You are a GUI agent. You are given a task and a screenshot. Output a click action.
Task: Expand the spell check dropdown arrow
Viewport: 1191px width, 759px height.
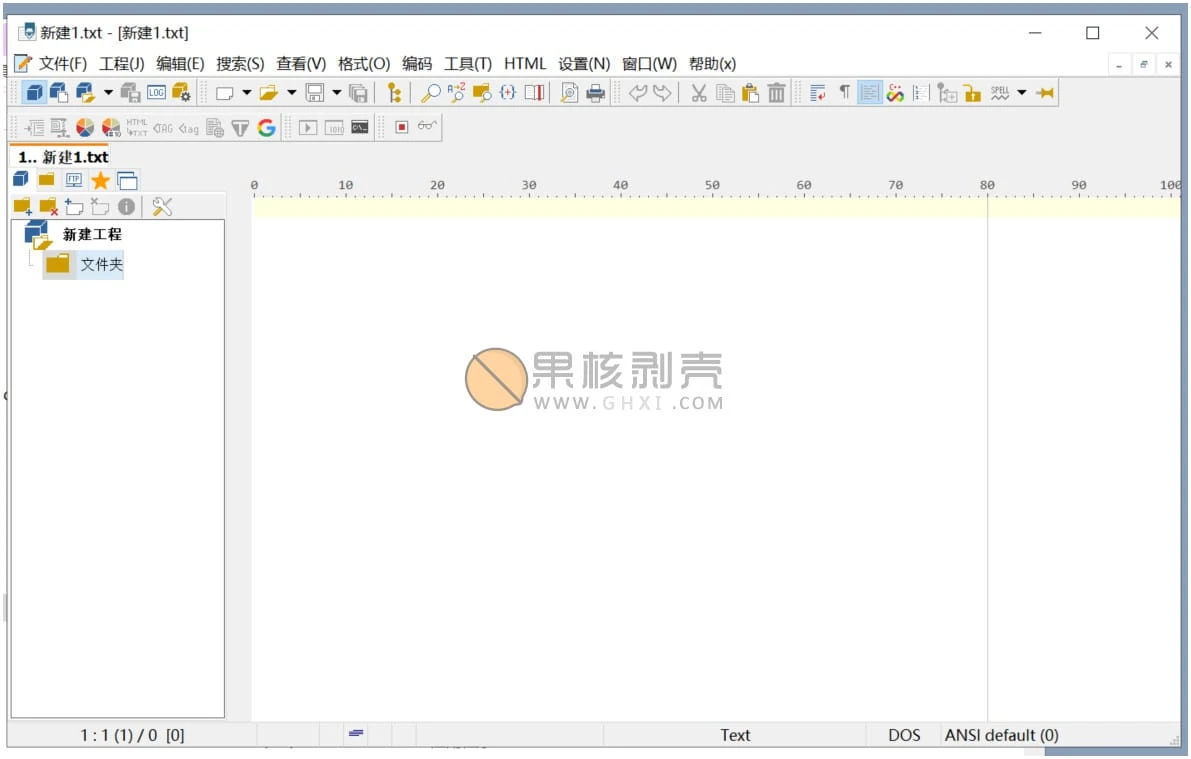[x=1023, y=92]
